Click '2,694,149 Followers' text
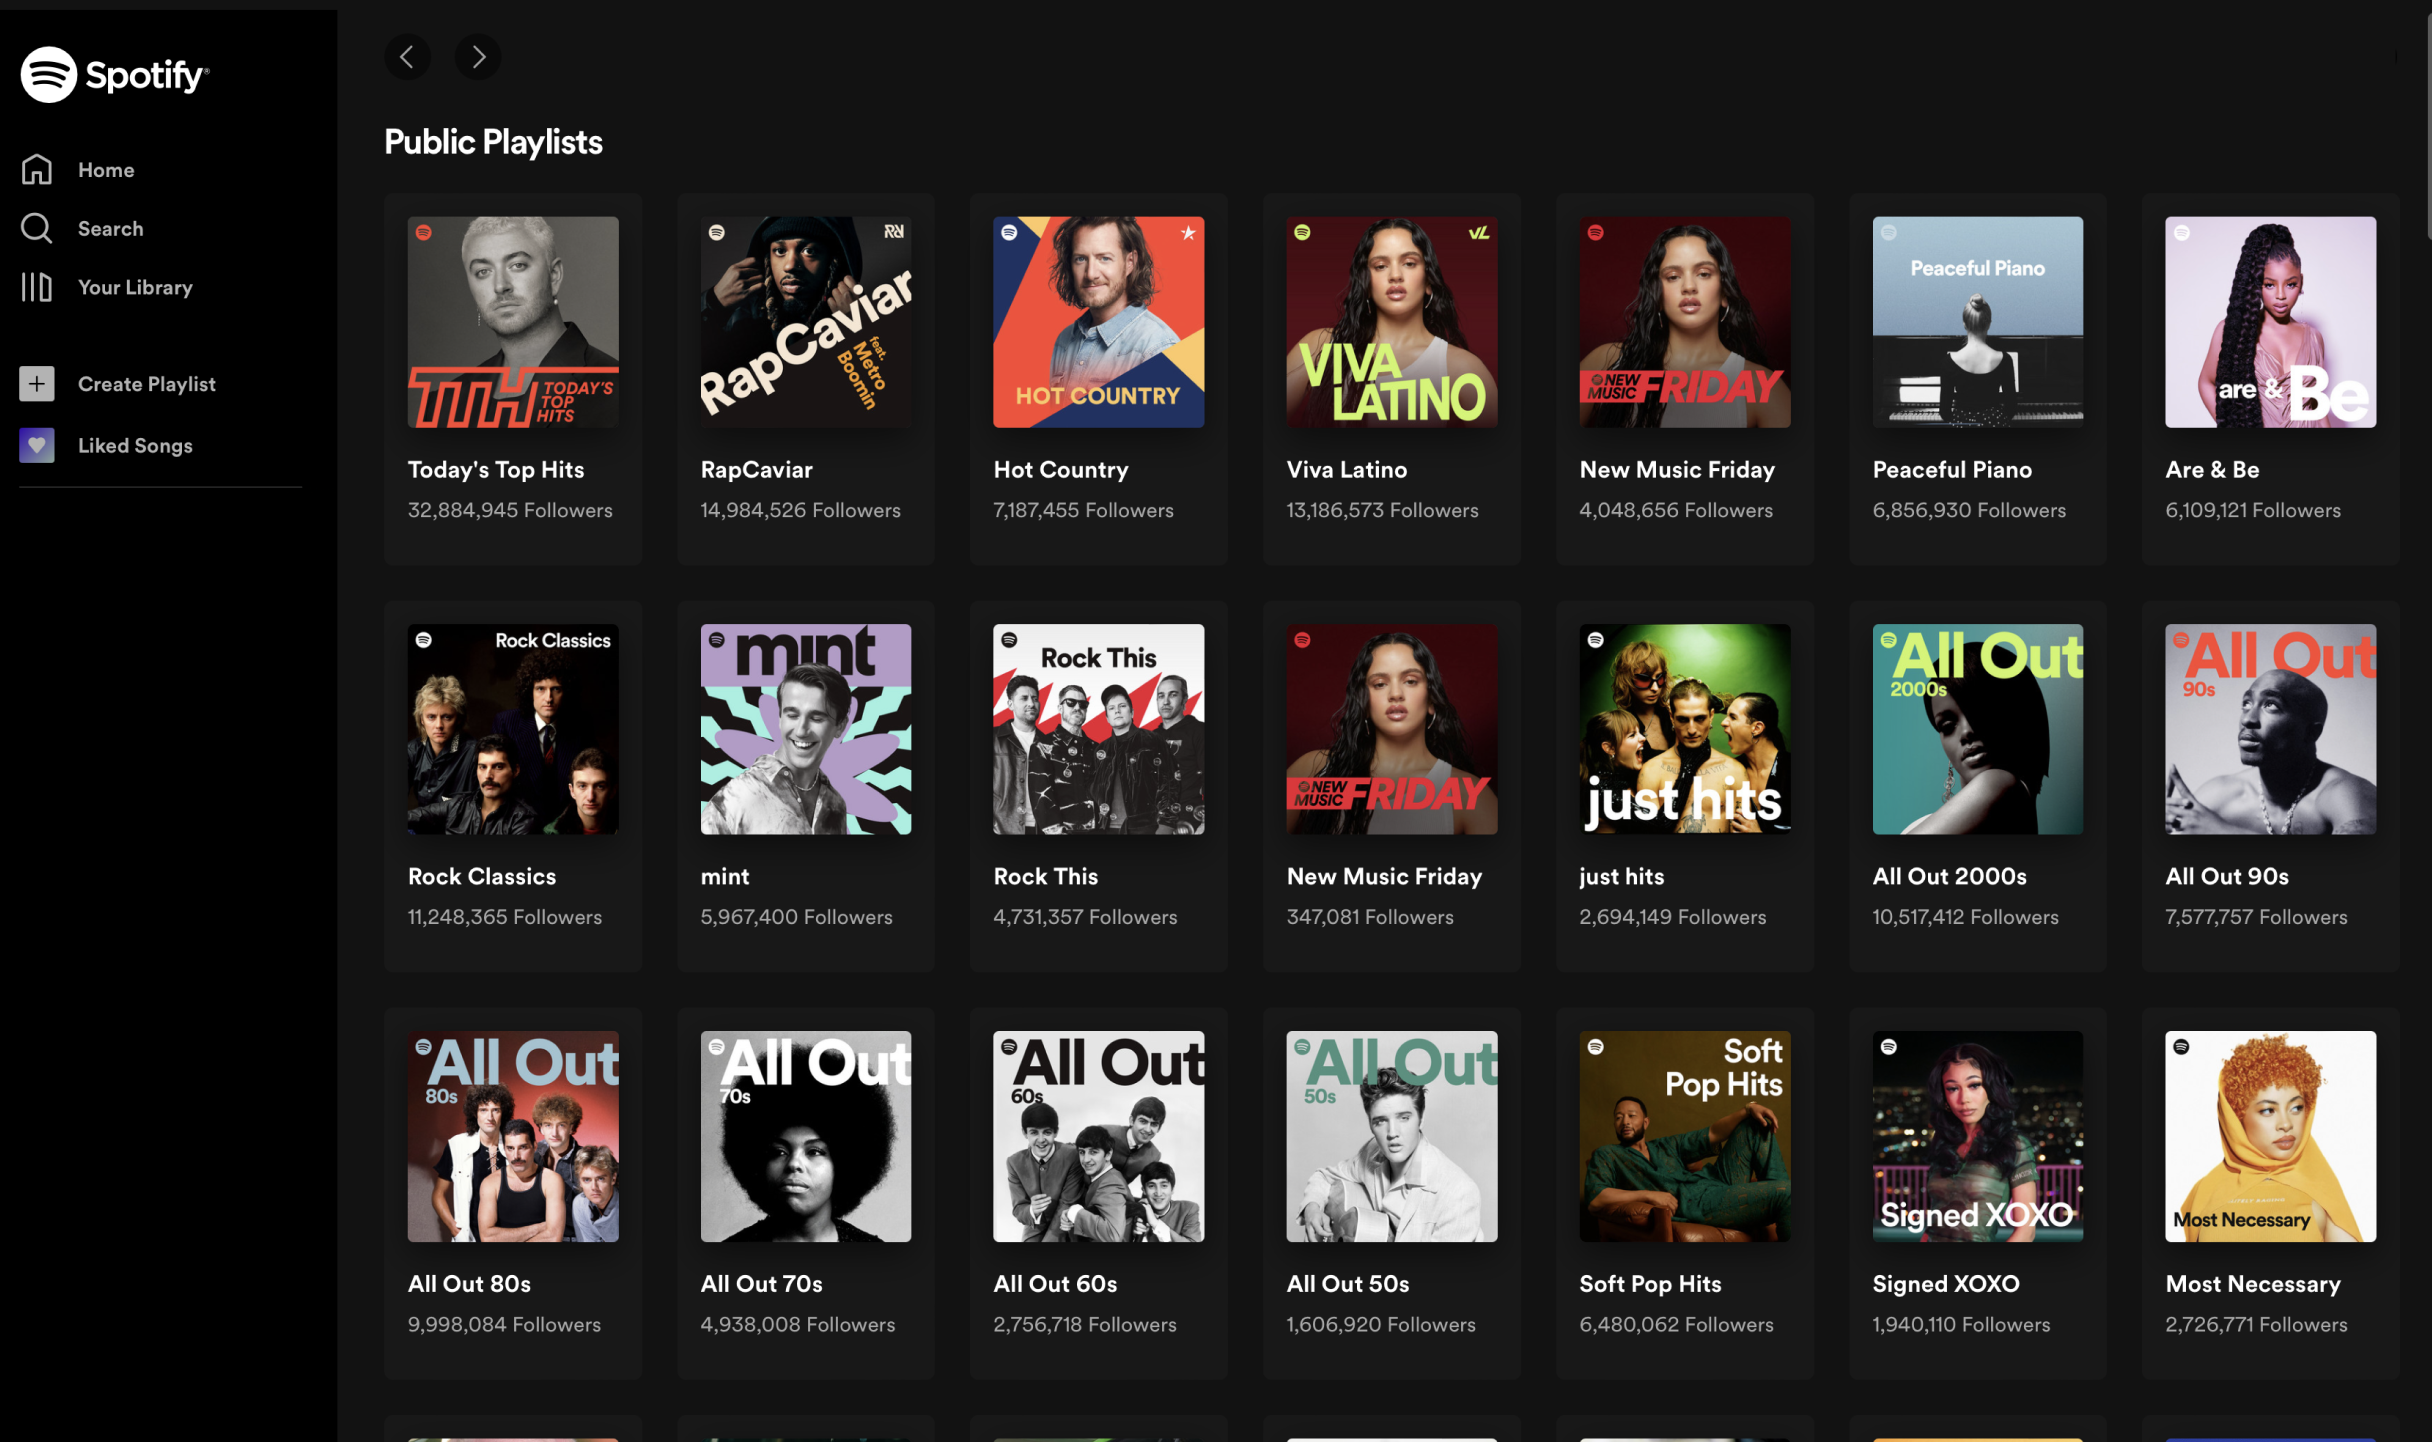Viewport: 2432px width, 1442px height. (1673, 917)
